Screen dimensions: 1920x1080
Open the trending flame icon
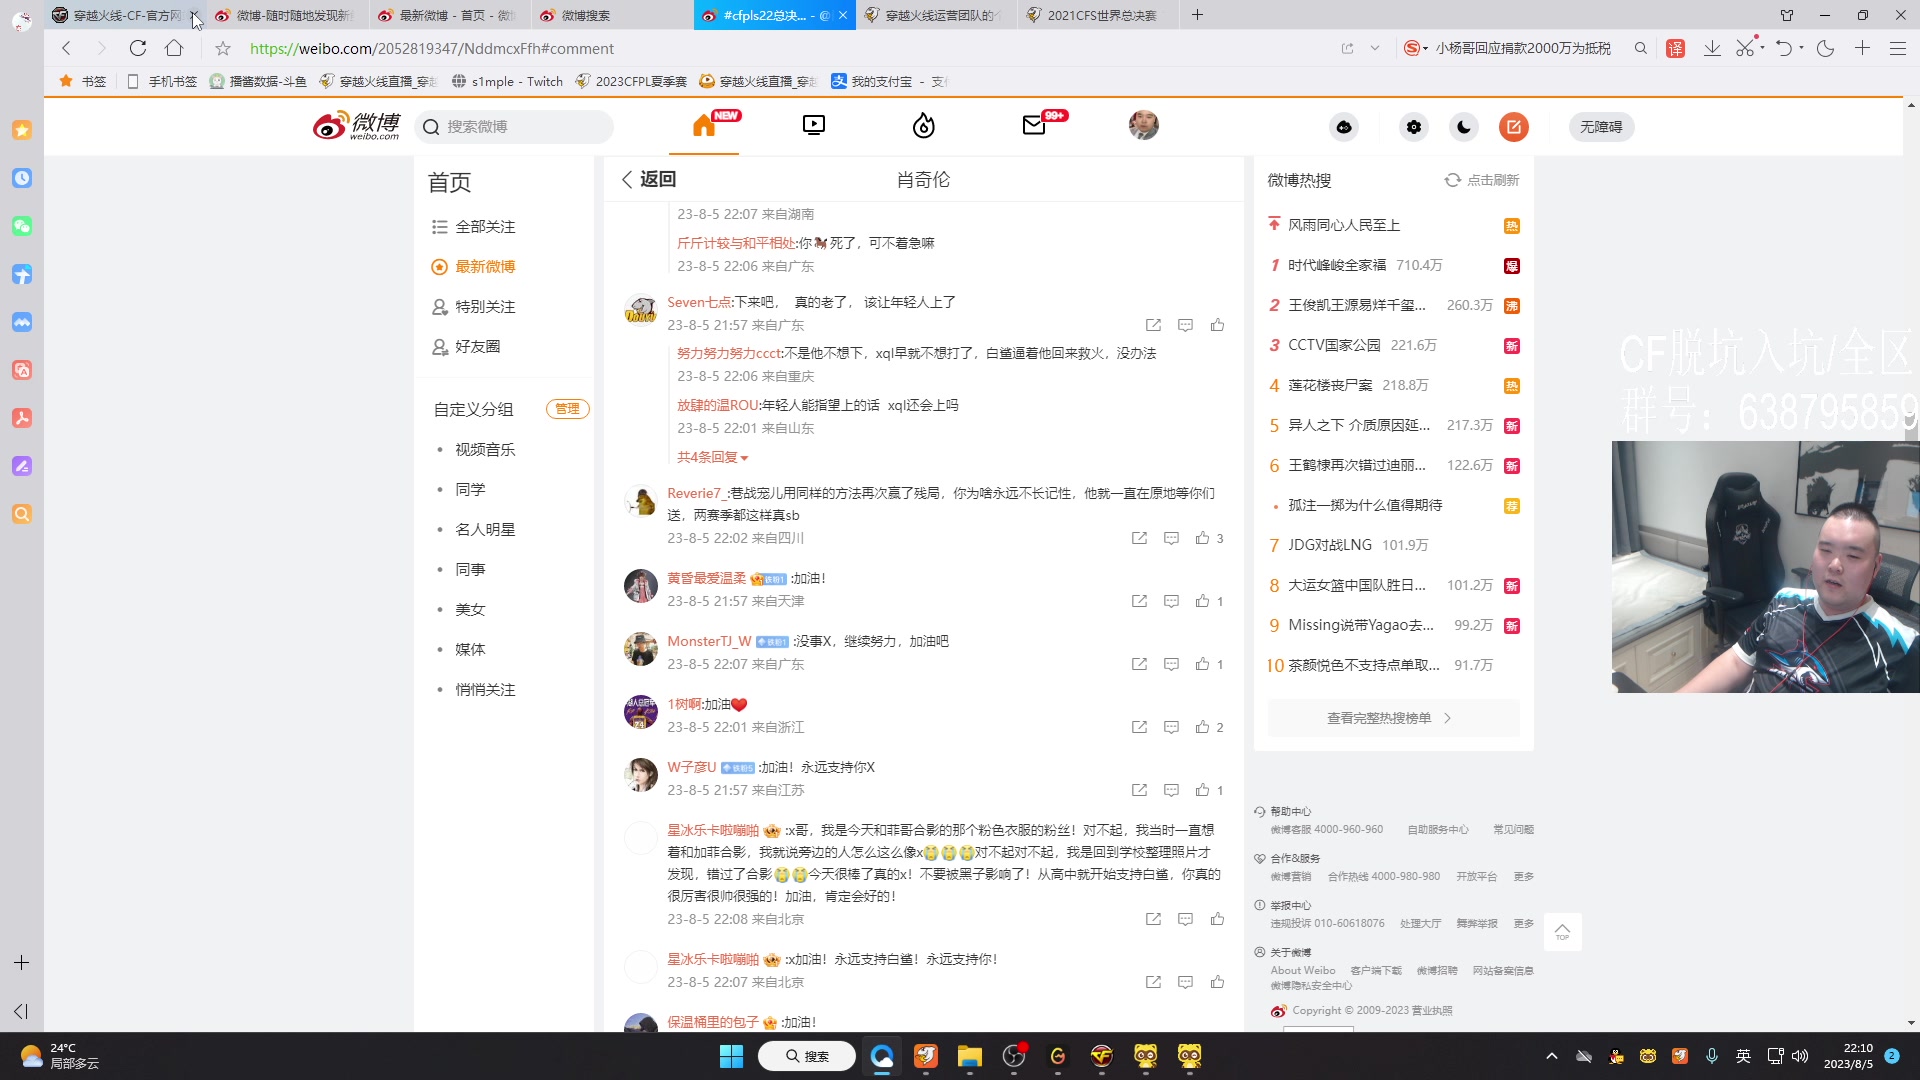pyautogui.click(x=923, y=126)
